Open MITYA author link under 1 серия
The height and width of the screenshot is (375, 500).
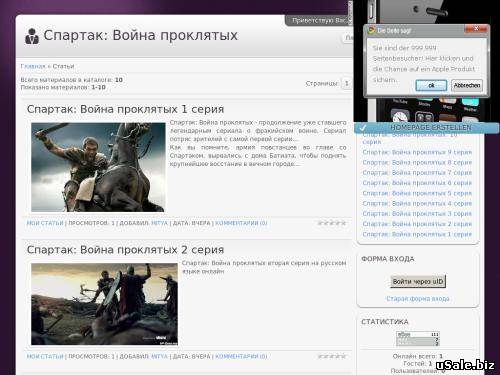[159, 223]
